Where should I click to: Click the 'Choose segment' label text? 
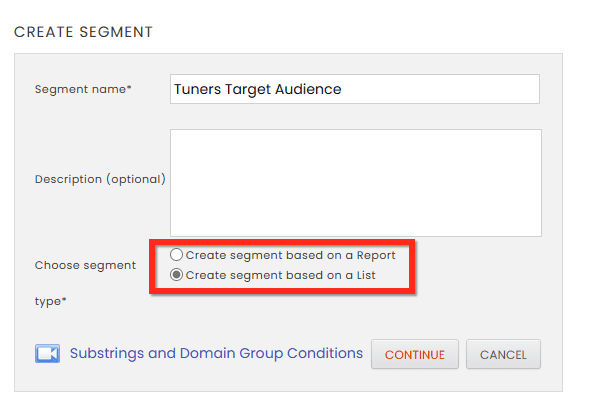point(85,265)
